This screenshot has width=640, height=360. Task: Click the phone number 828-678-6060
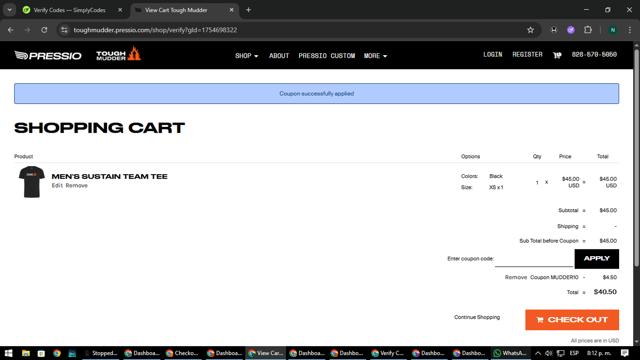594,54
